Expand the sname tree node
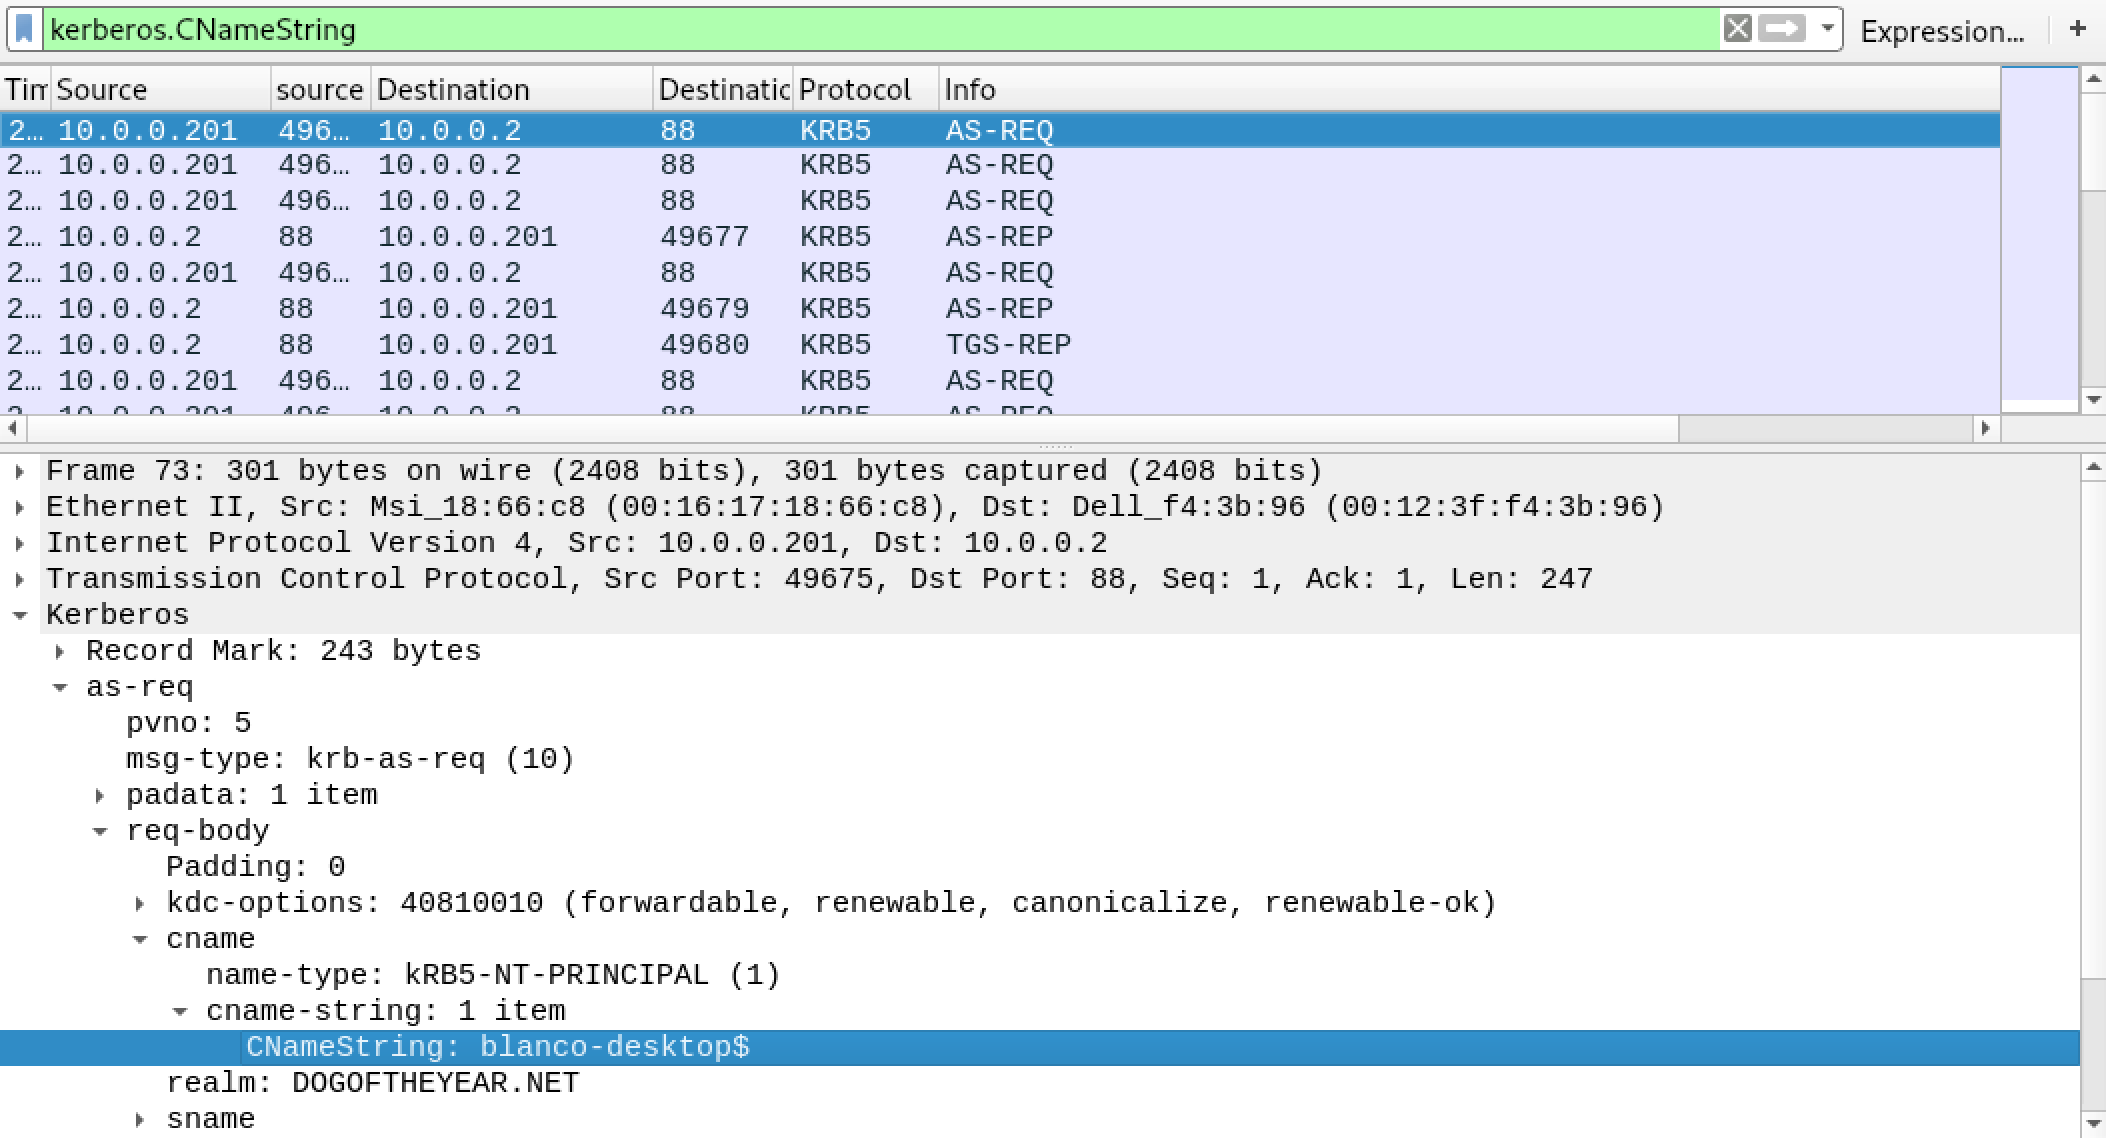The width and height of the screenshot is (2106, 1138). [x=140, y=1119]
